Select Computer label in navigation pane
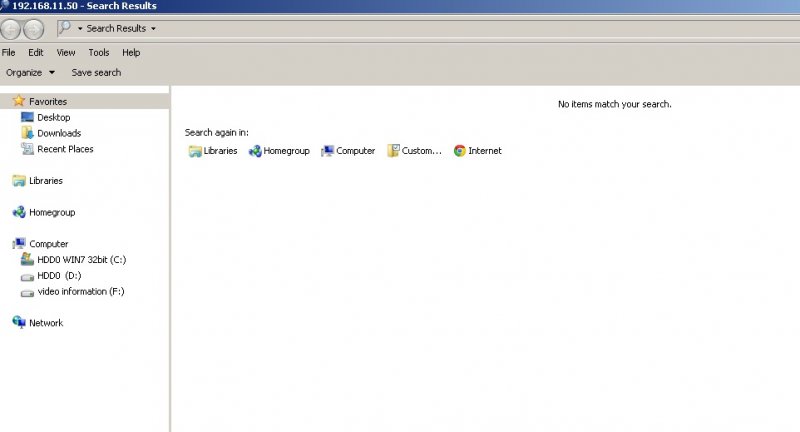This screenshot has width=800, height=432. [48, 244]
